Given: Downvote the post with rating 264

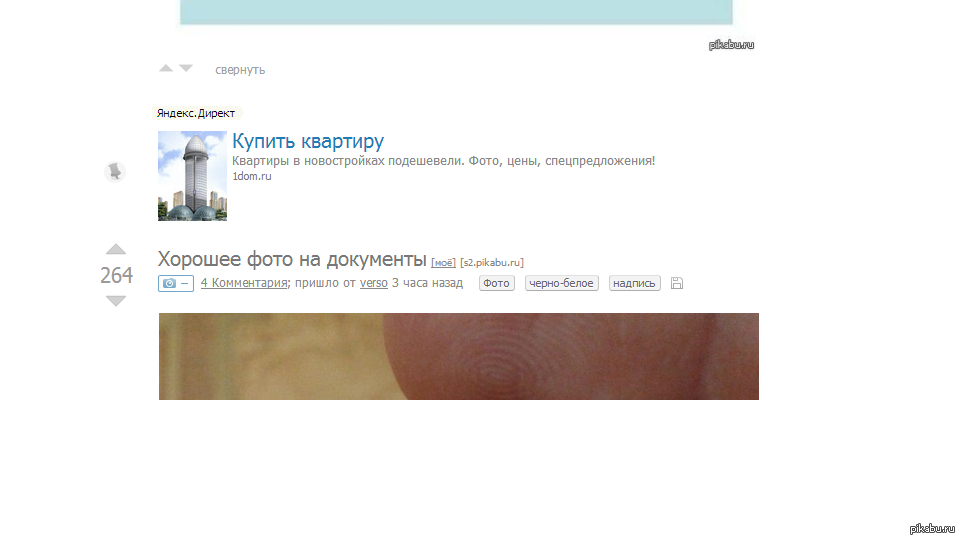Looking at the screenshot, I should (116, 301).
